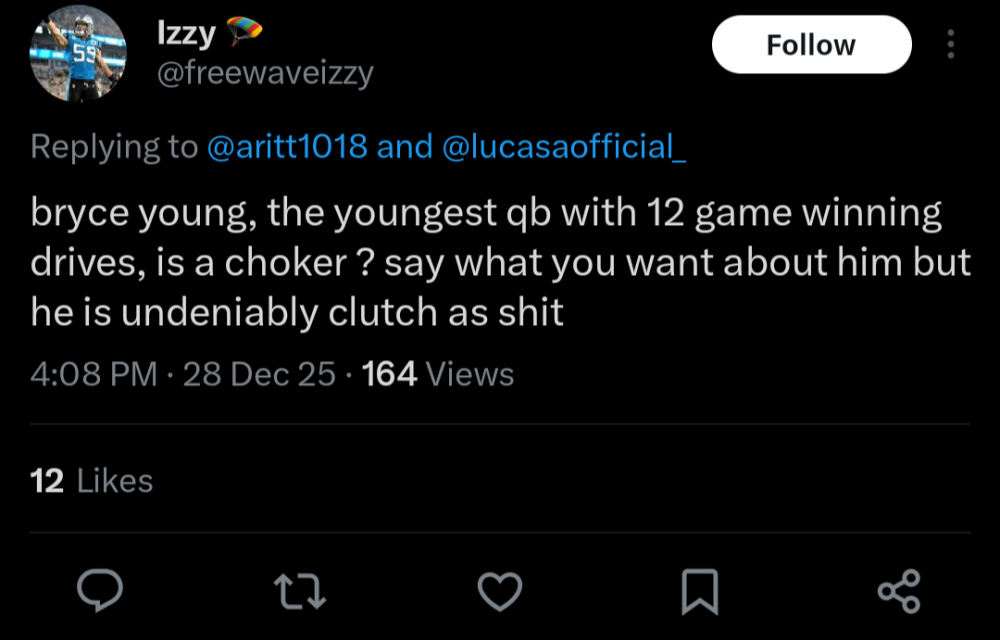The width and height of the screenshot is (1000, 640).
Task: View likers by clicking "12 Likes"
Action: pyautogui.click(x=90, y=481)
